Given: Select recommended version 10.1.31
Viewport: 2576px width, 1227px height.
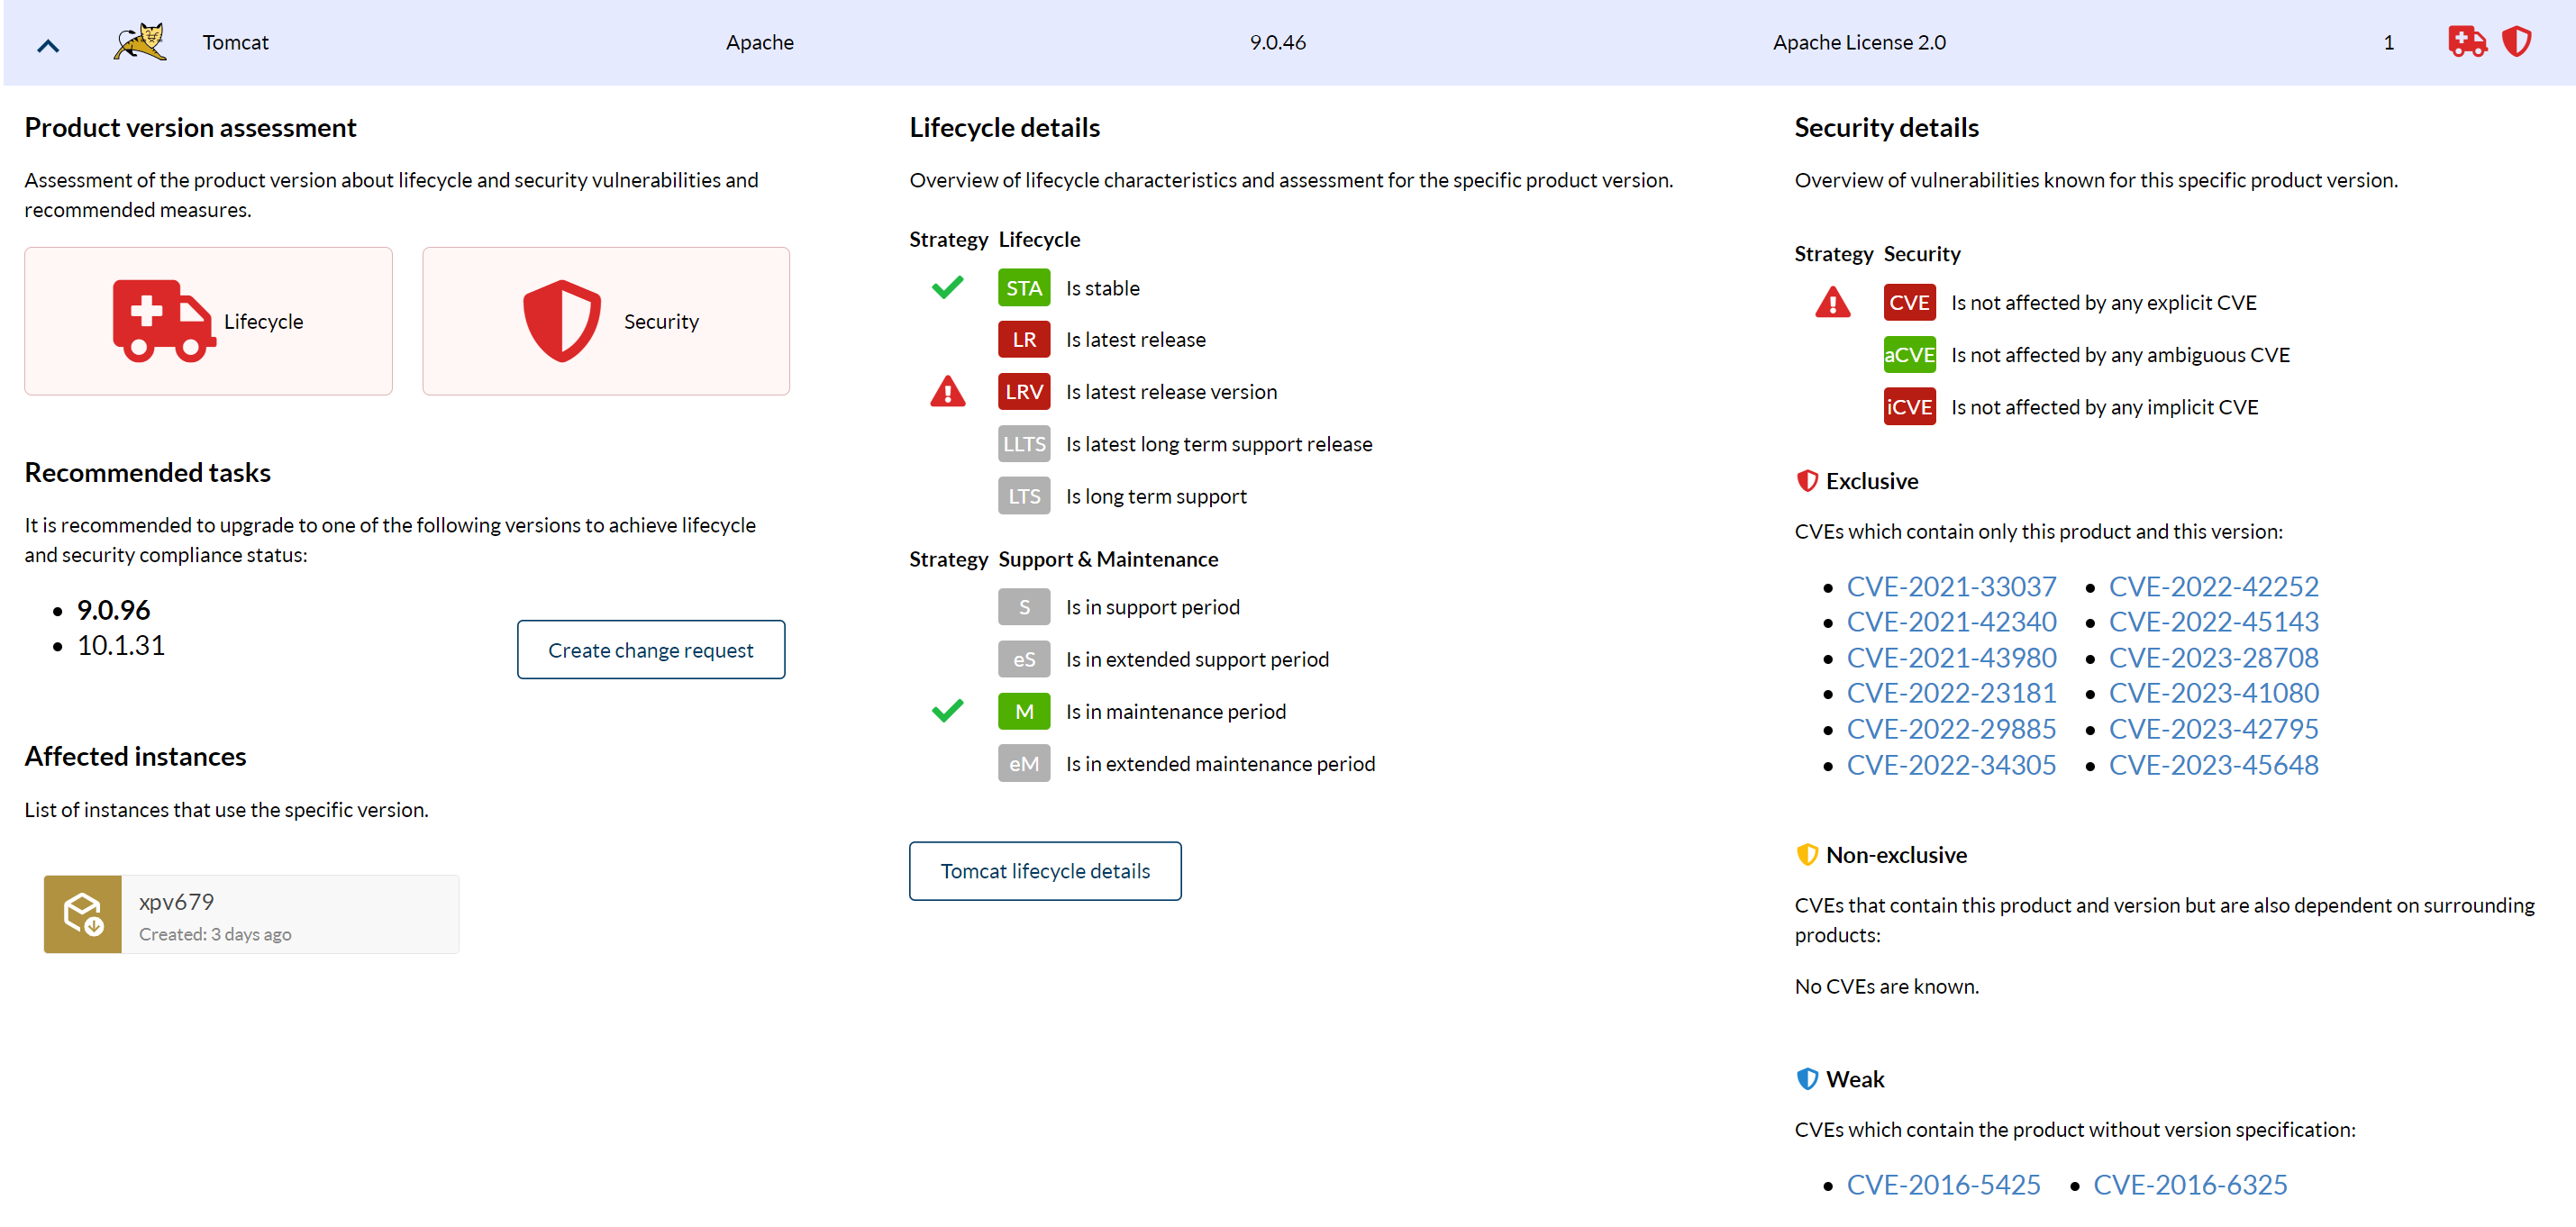Looking at the screenshot, I should 121,646.
